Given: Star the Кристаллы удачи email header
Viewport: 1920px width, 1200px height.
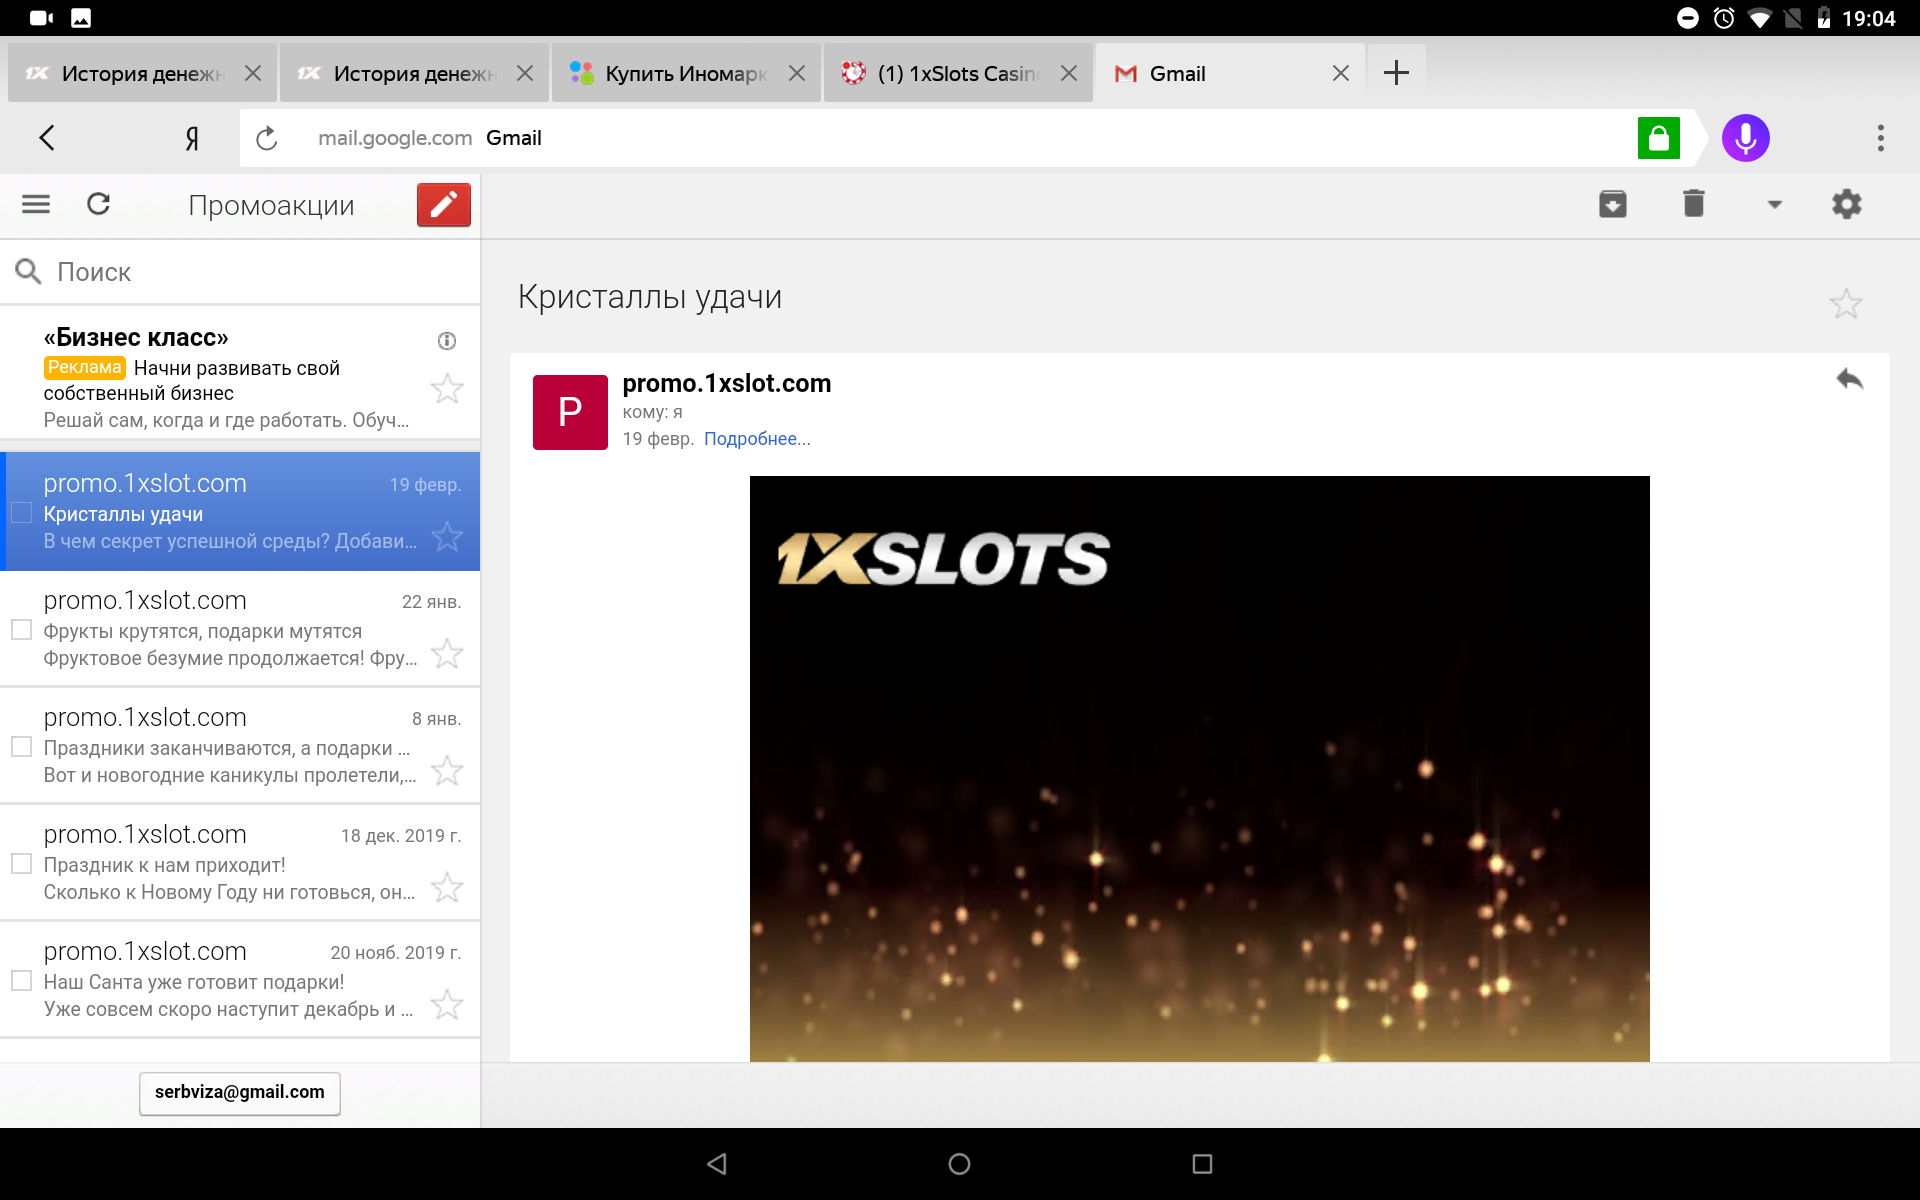Looking at the screenshot, I should pyautogui.click(x=1845, y=304).
